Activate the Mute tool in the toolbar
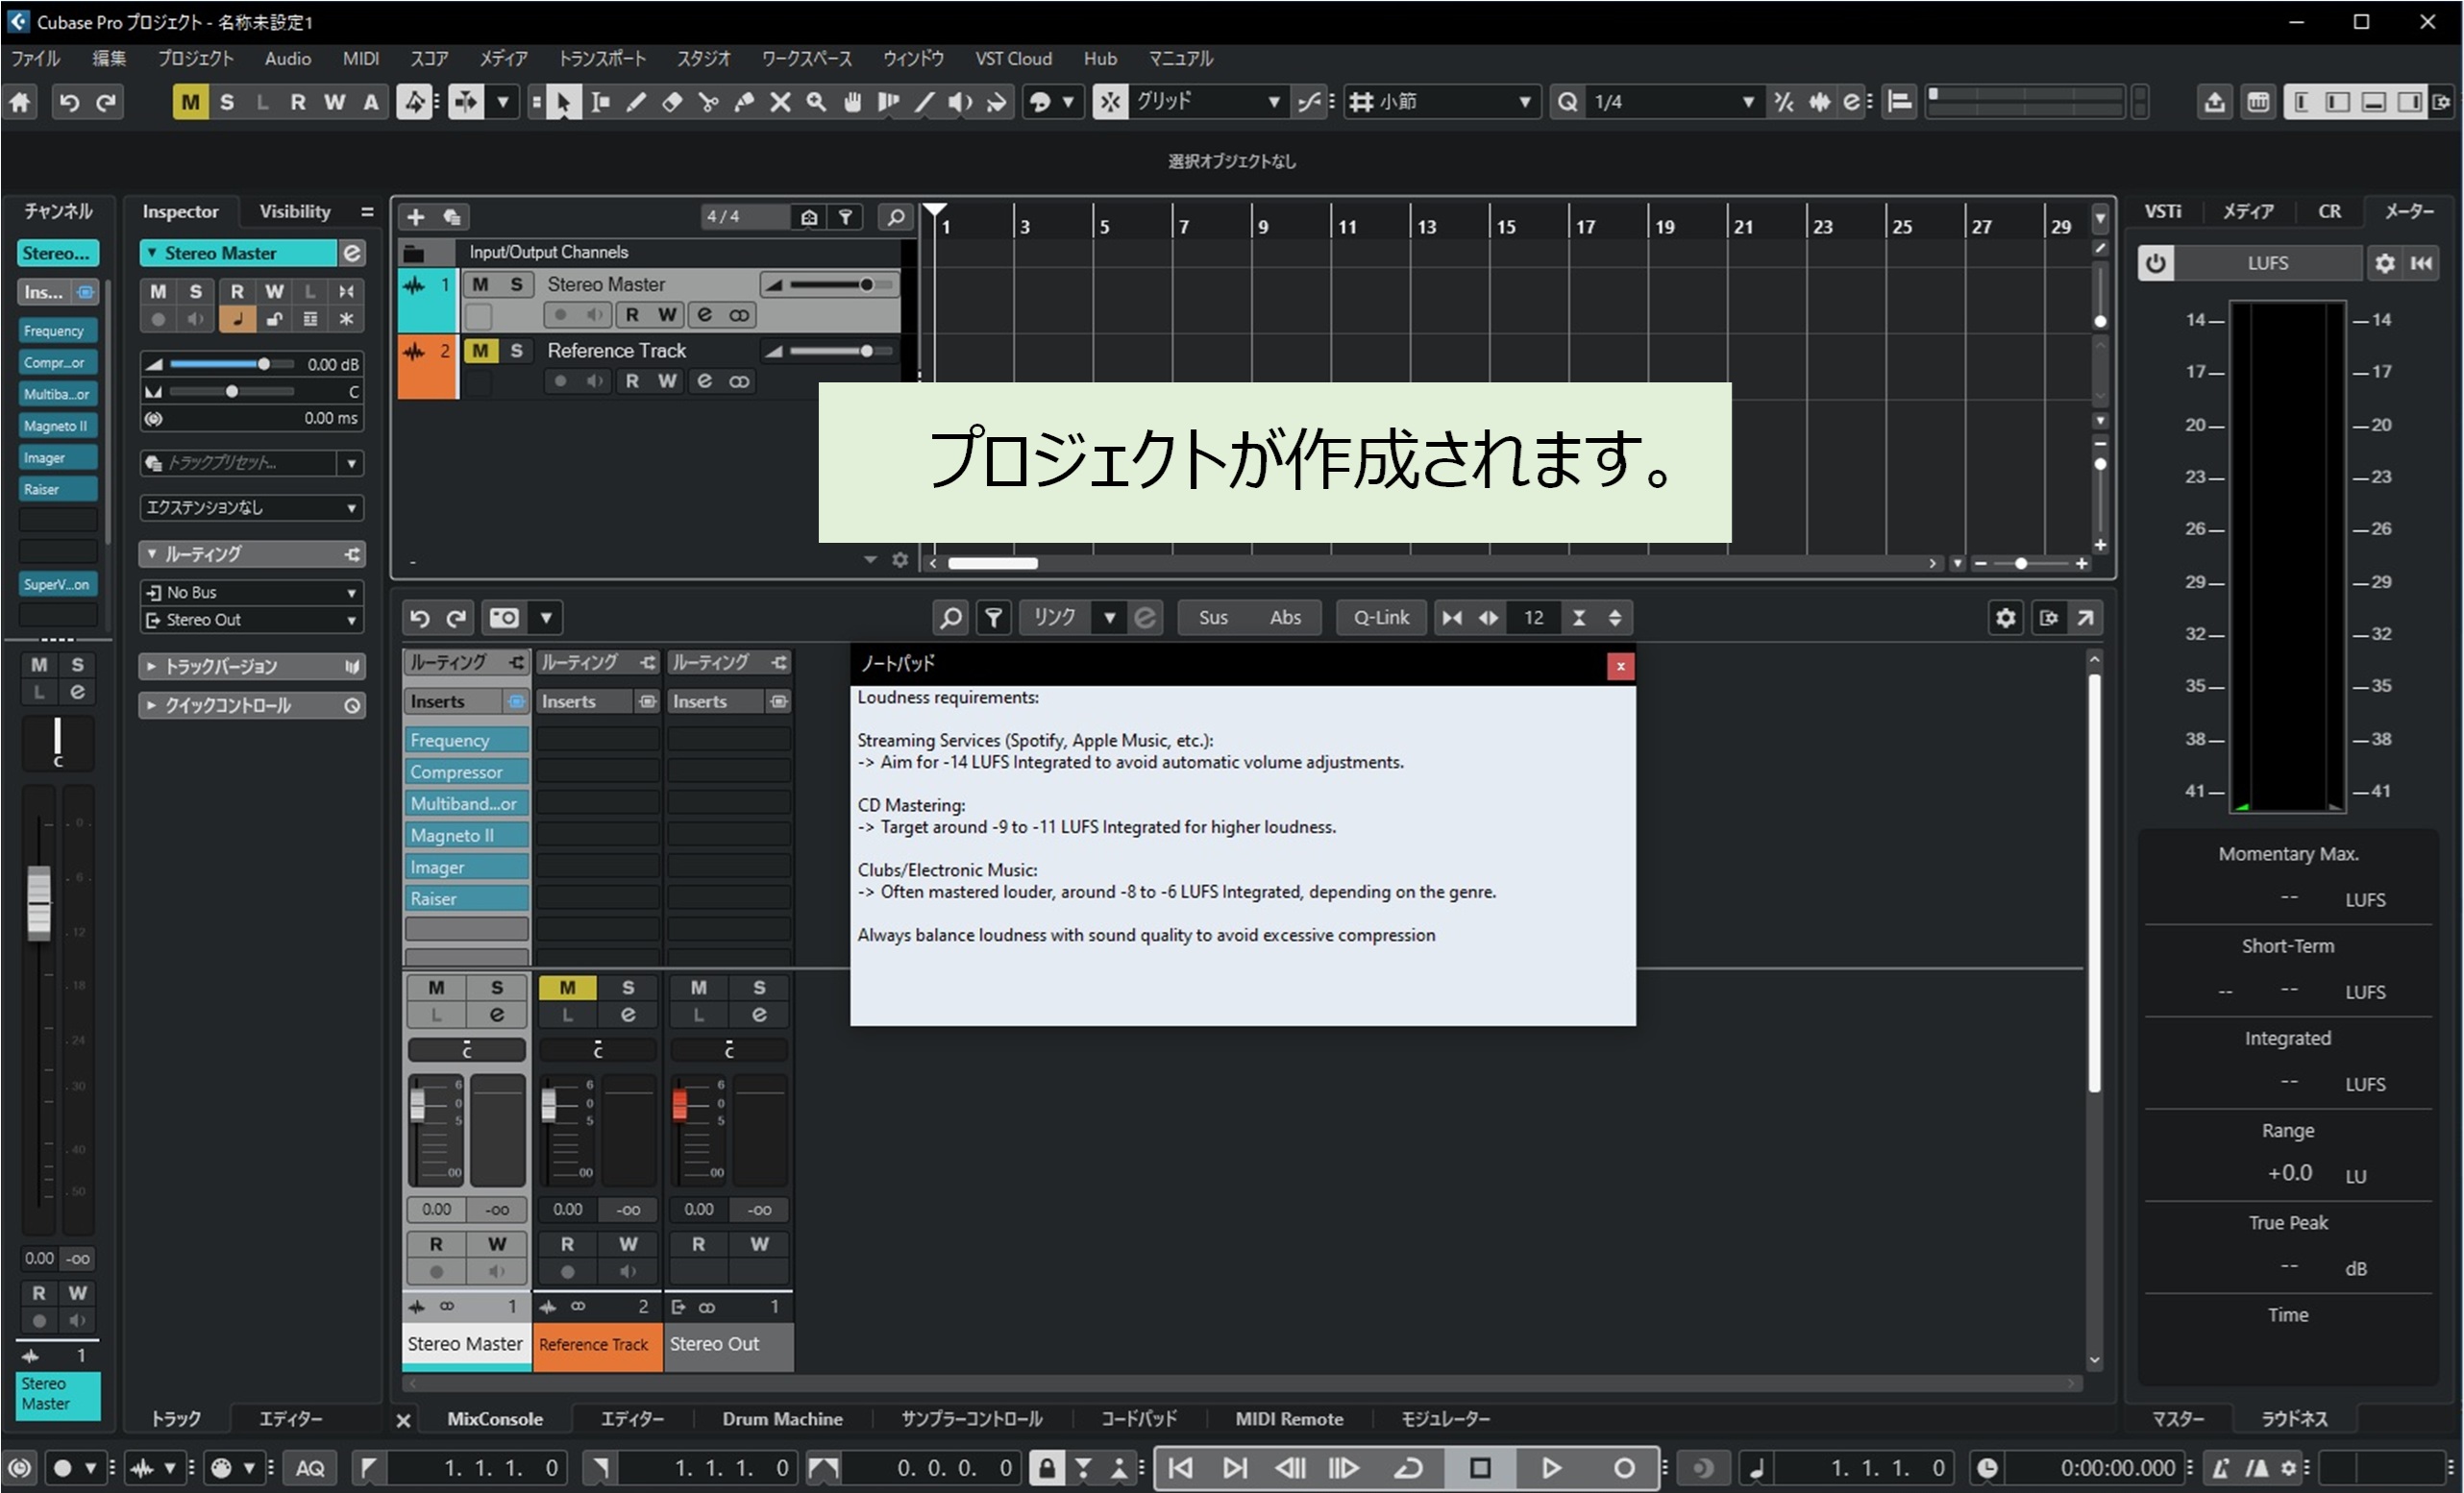The image size is (2464, 1493). coord(781,101)
